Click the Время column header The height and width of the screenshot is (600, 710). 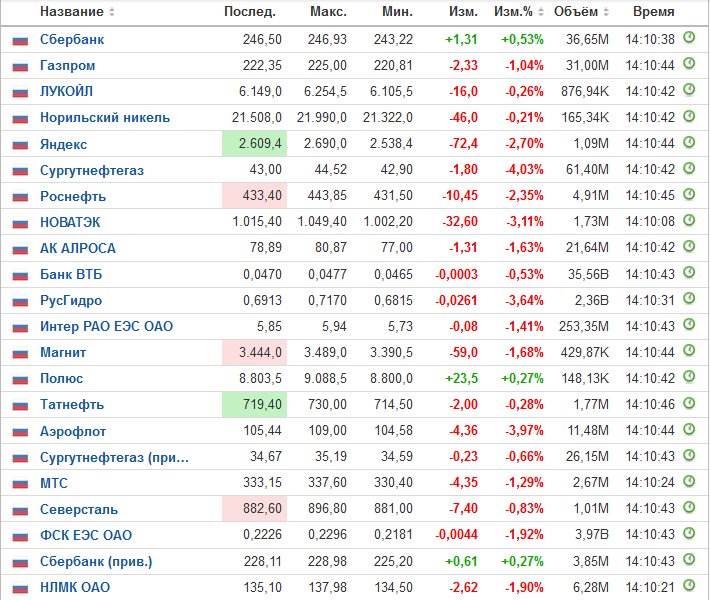click(x=653, y=12)
